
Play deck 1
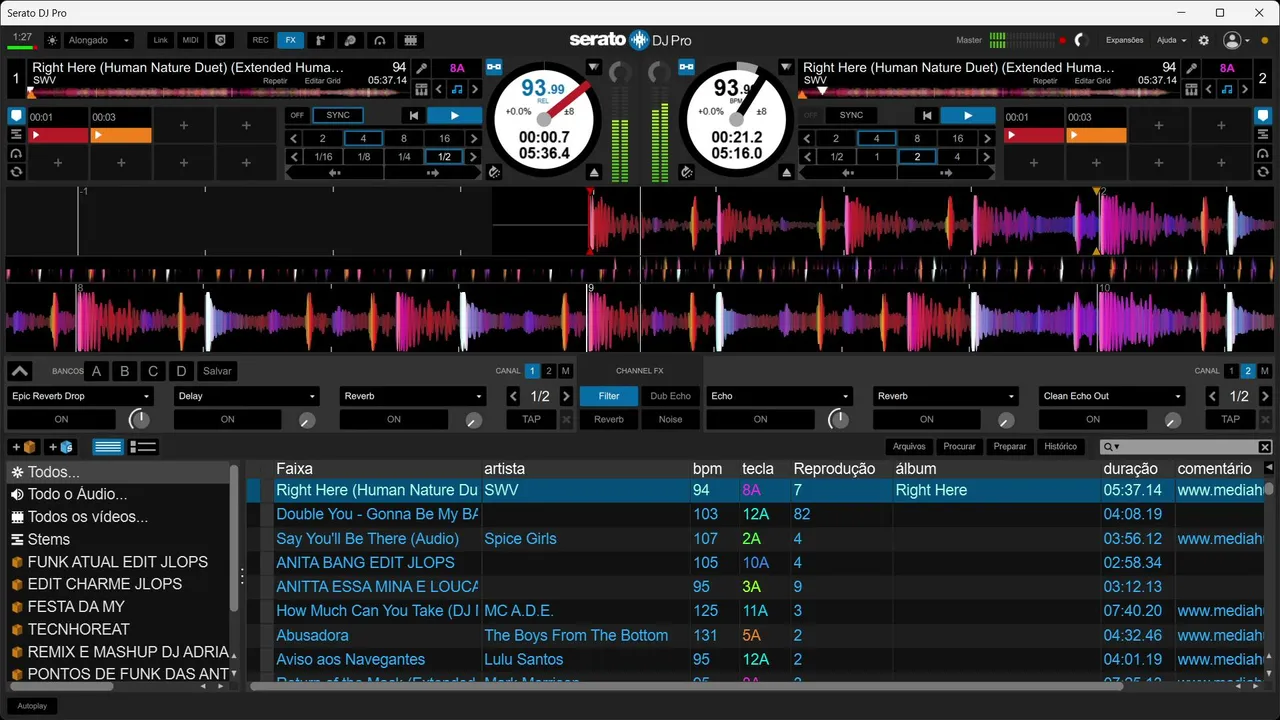pos(454,116)
